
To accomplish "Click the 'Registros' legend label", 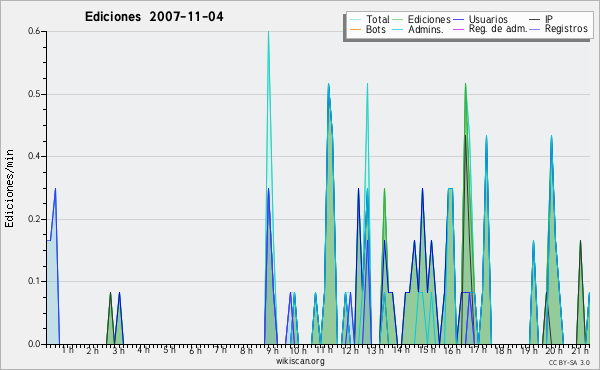I will [566, 29].
